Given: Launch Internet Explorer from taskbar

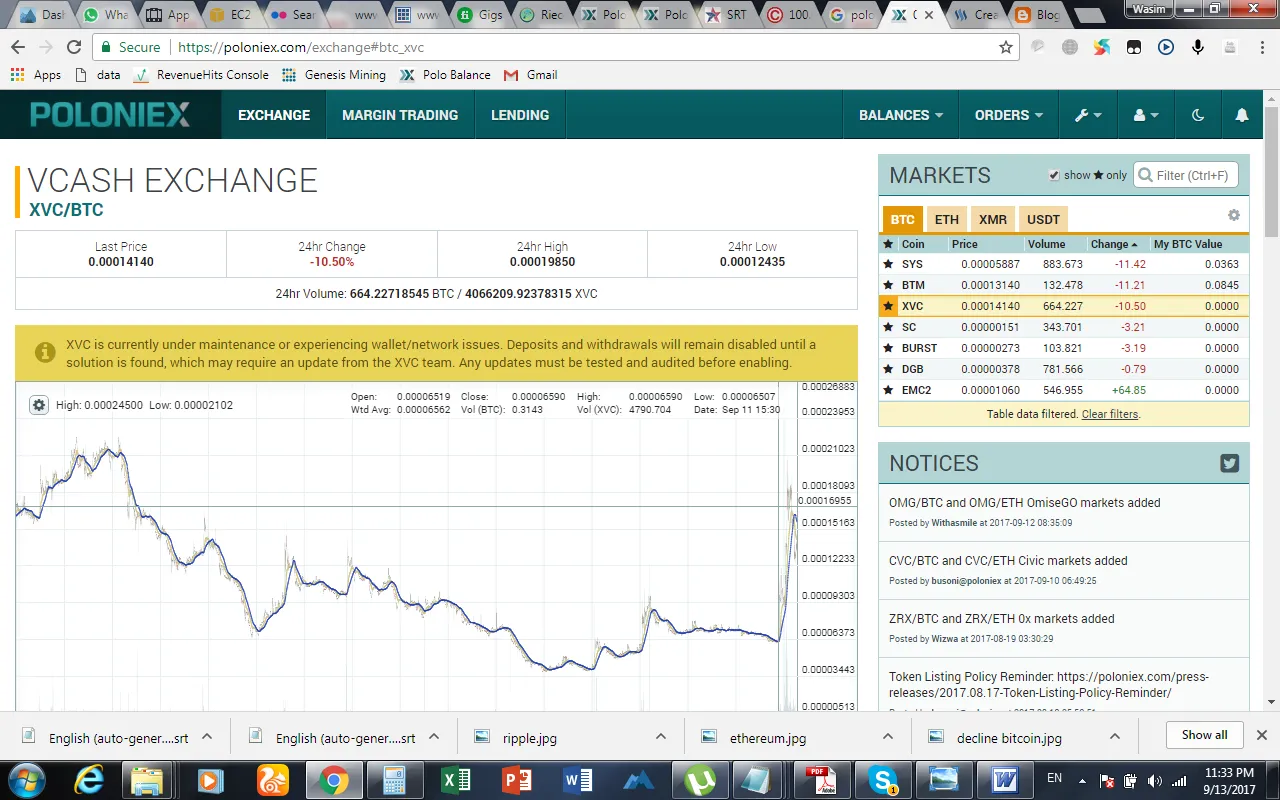Looking at the screenshot, I should pos(89,780).
